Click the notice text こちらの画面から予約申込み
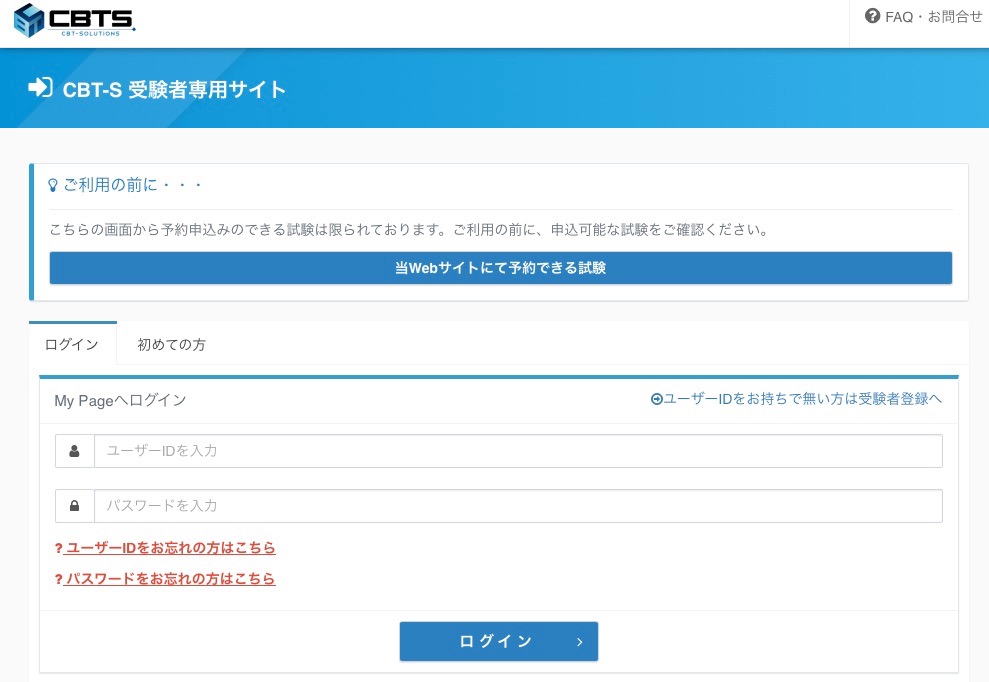This screenshot has width=989, height=682. 409,230
